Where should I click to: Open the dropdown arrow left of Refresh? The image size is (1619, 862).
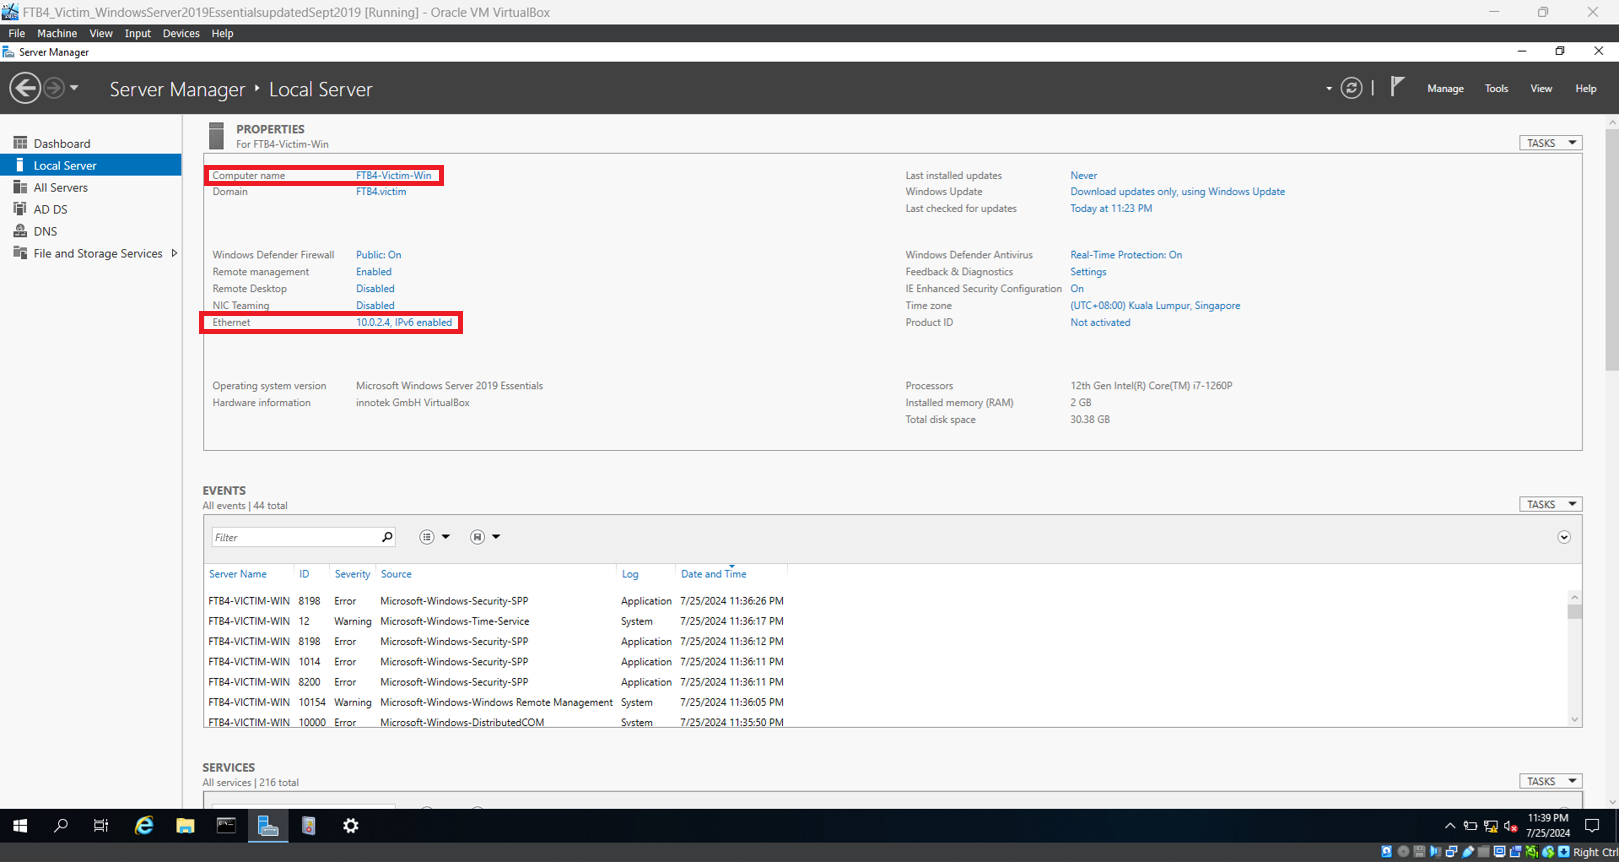(x=1329, y=88)
